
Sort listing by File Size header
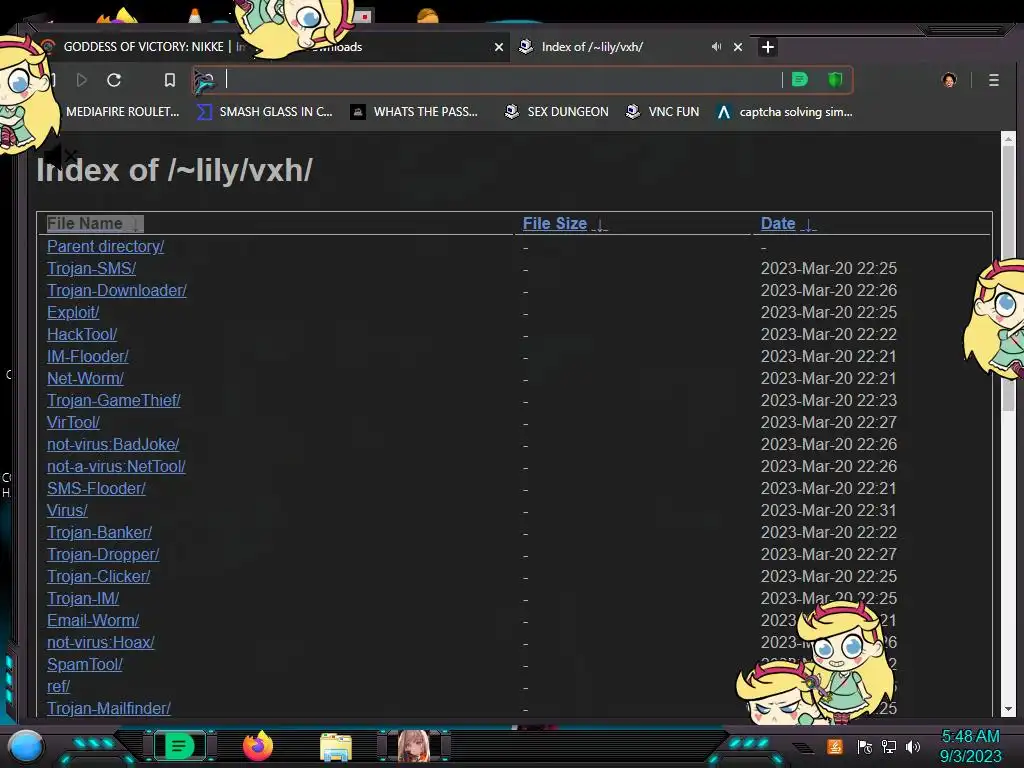[x=564, y=223]
